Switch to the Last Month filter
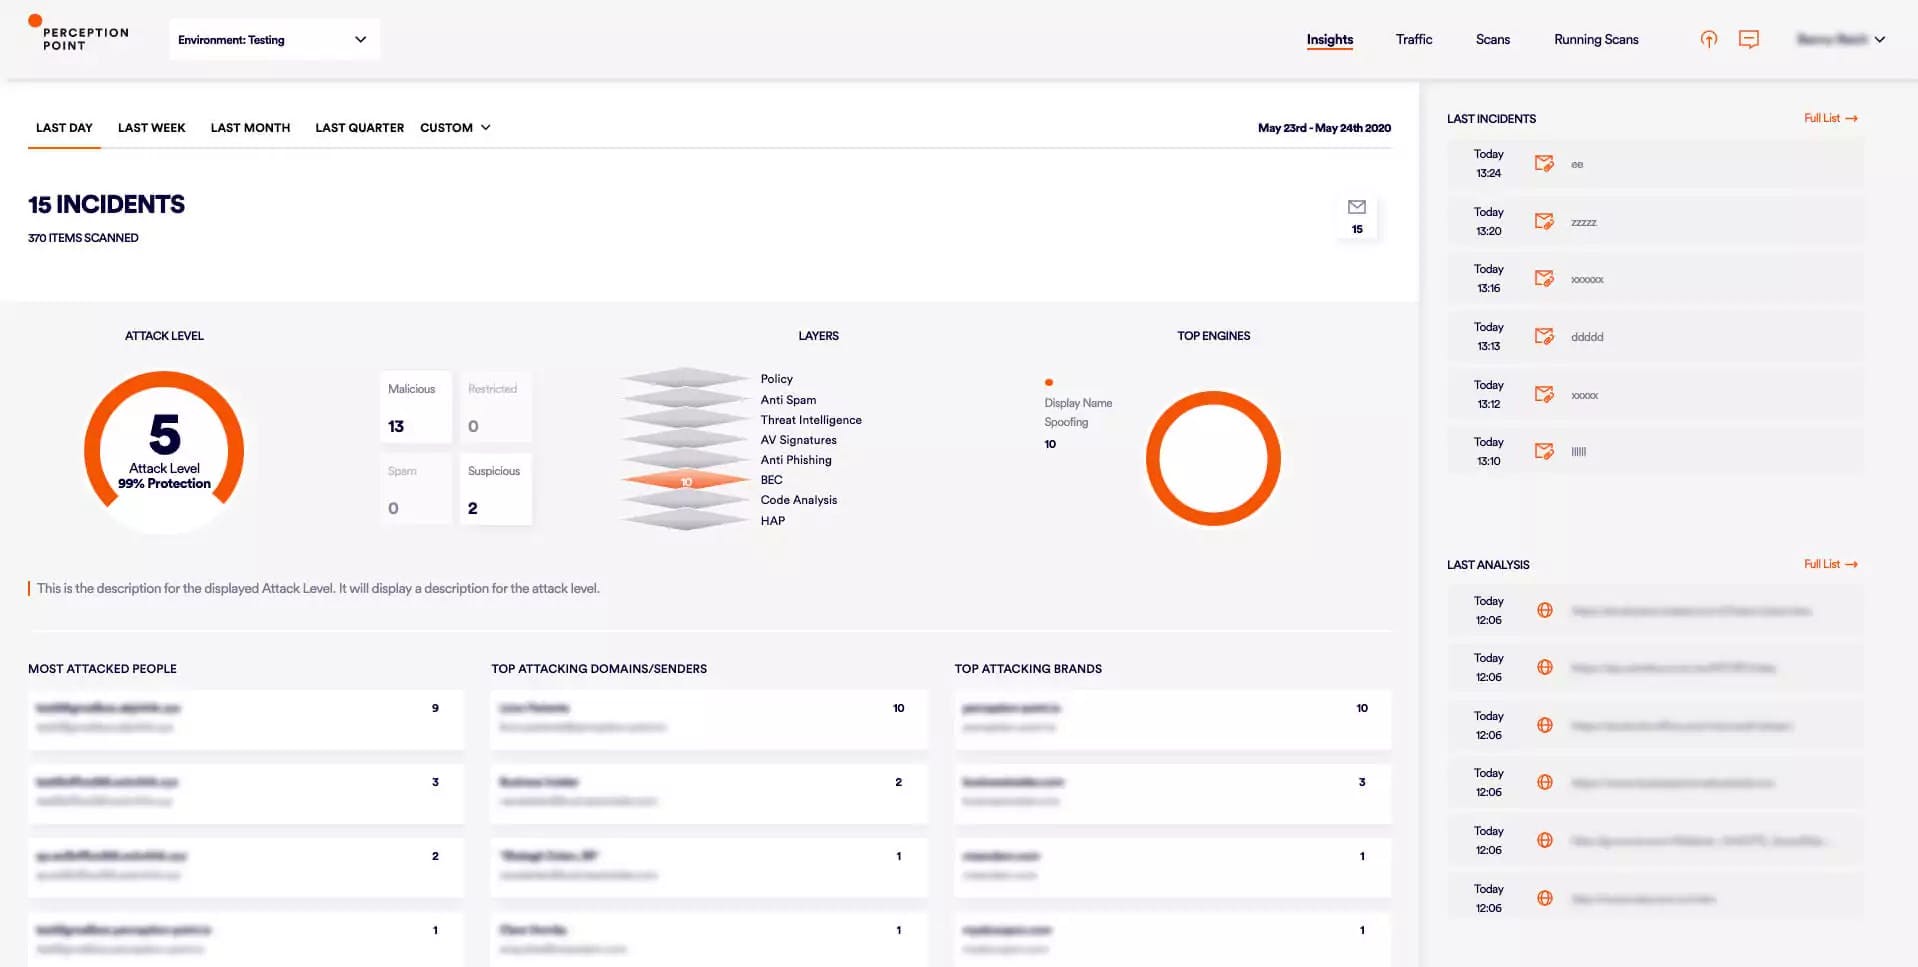This screenshot has height=967, width=1918. tap(250, 127)
